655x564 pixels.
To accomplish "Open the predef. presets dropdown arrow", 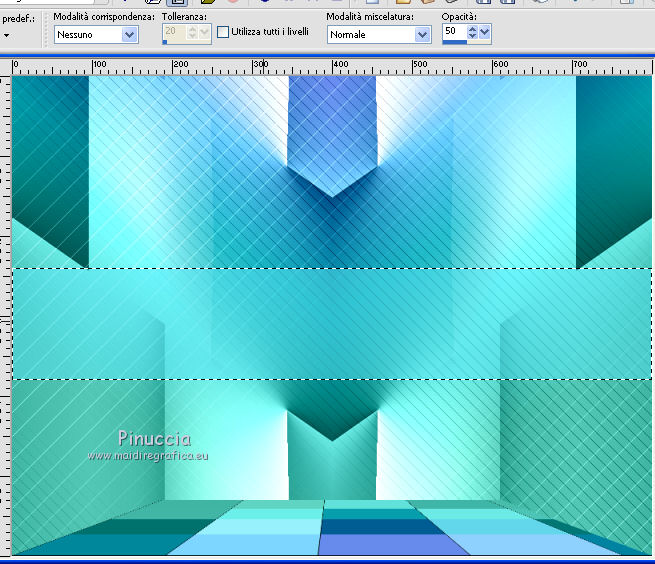I will (x=7, y=36).
